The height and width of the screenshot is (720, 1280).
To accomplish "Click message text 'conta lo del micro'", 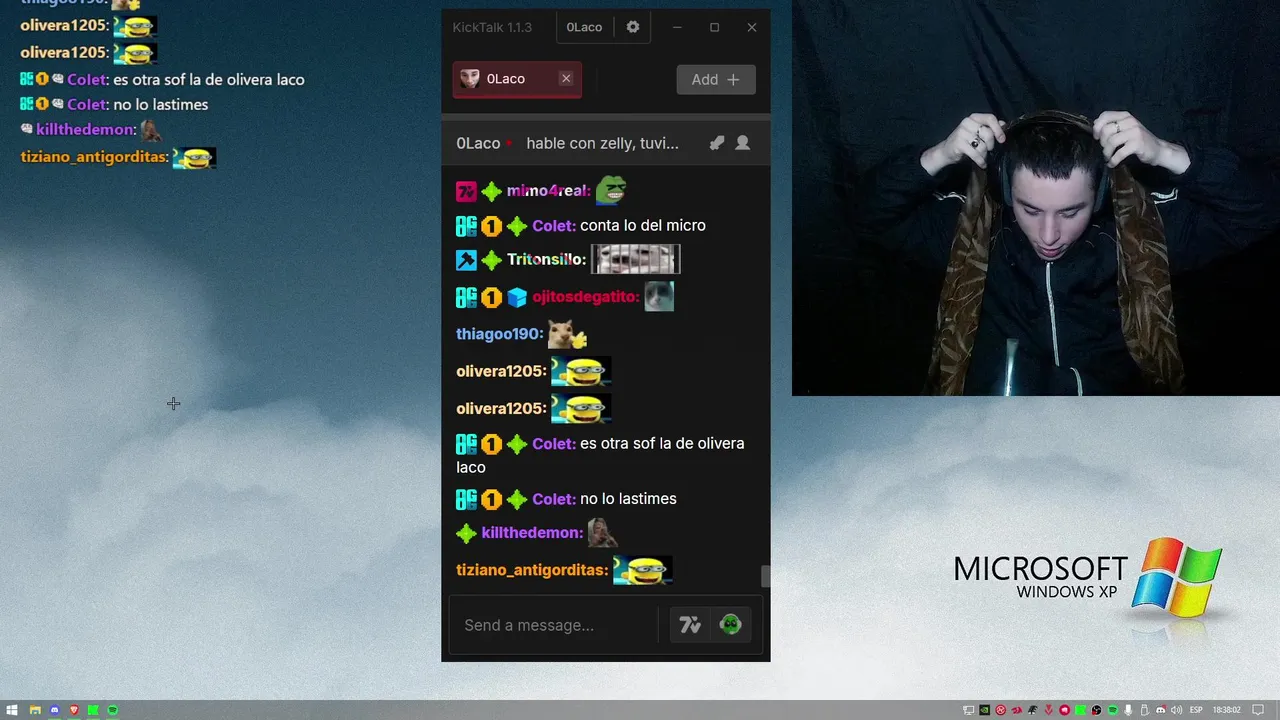I will (643, 226).
